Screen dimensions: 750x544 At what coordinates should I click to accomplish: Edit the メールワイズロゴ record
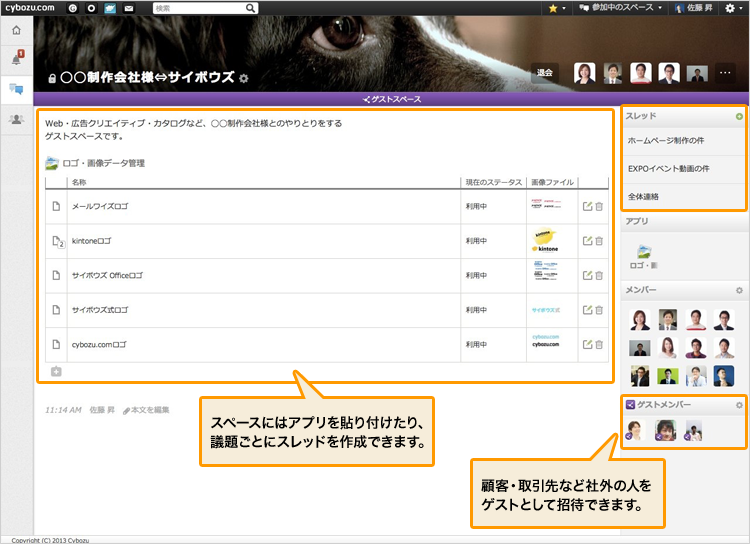pyautogui.click(x=587, y=206)
